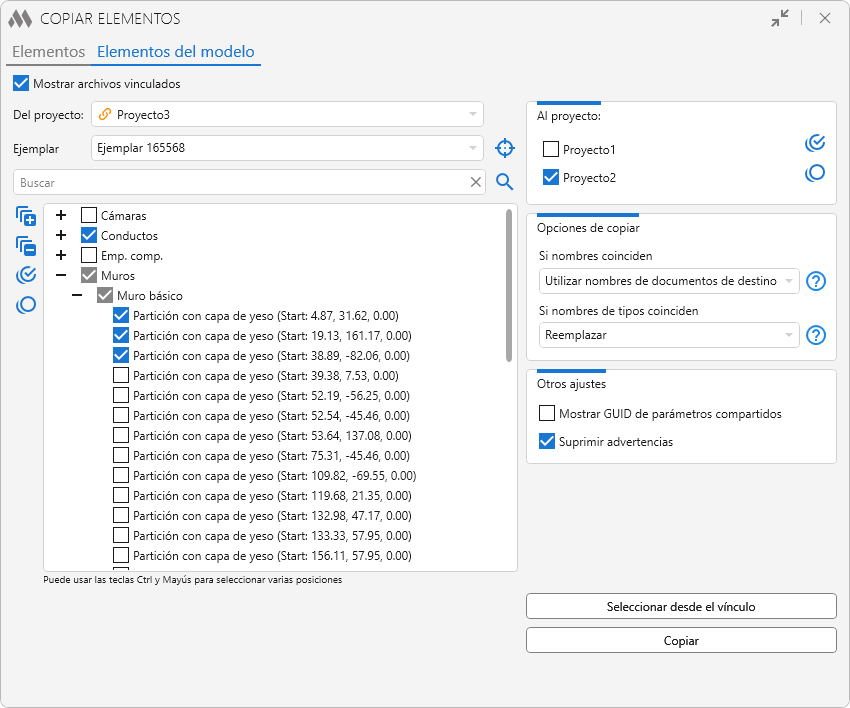Open help for 'Si nombres de tipos coinciden'
Viewport: 850px width, 708px height.
(816, 335)
